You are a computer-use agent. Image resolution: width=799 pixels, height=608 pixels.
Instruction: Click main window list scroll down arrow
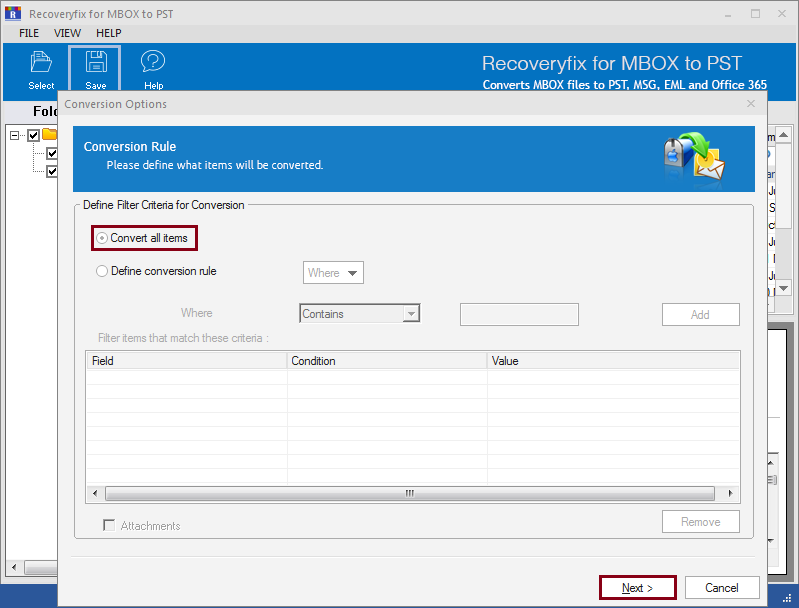(x=783, y=288)
